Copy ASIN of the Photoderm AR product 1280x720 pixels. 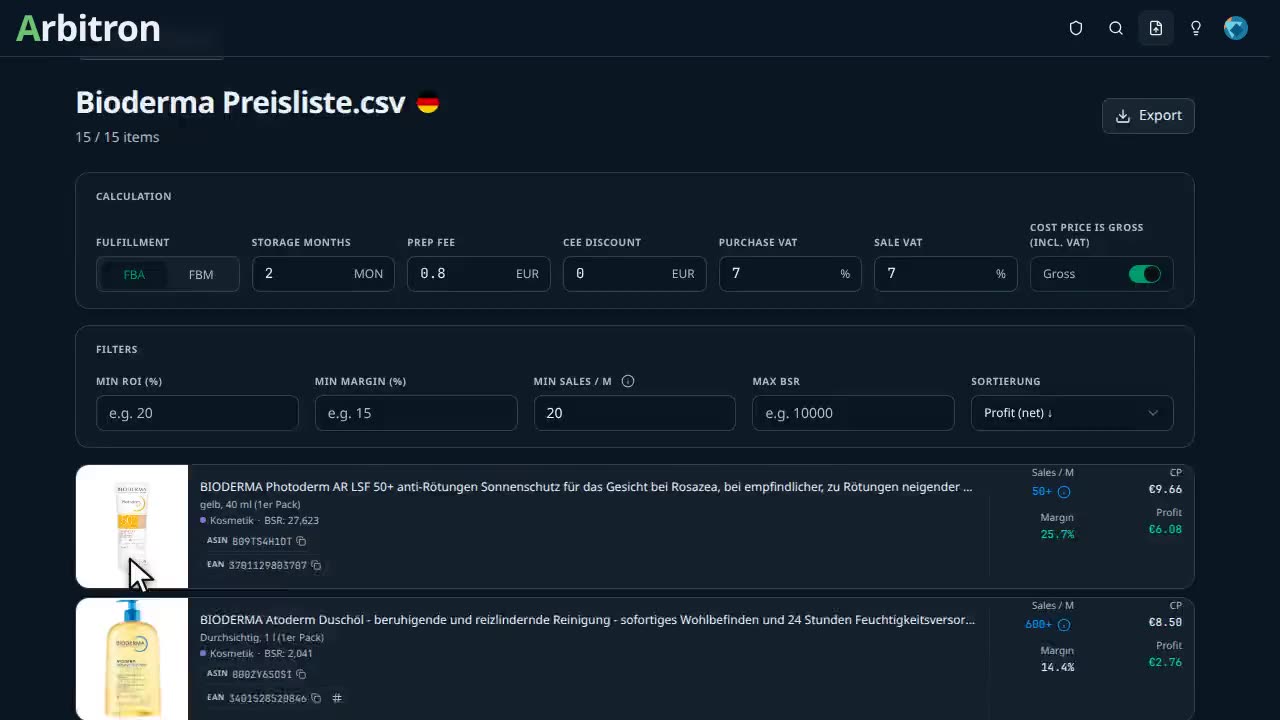pos(301,541)
